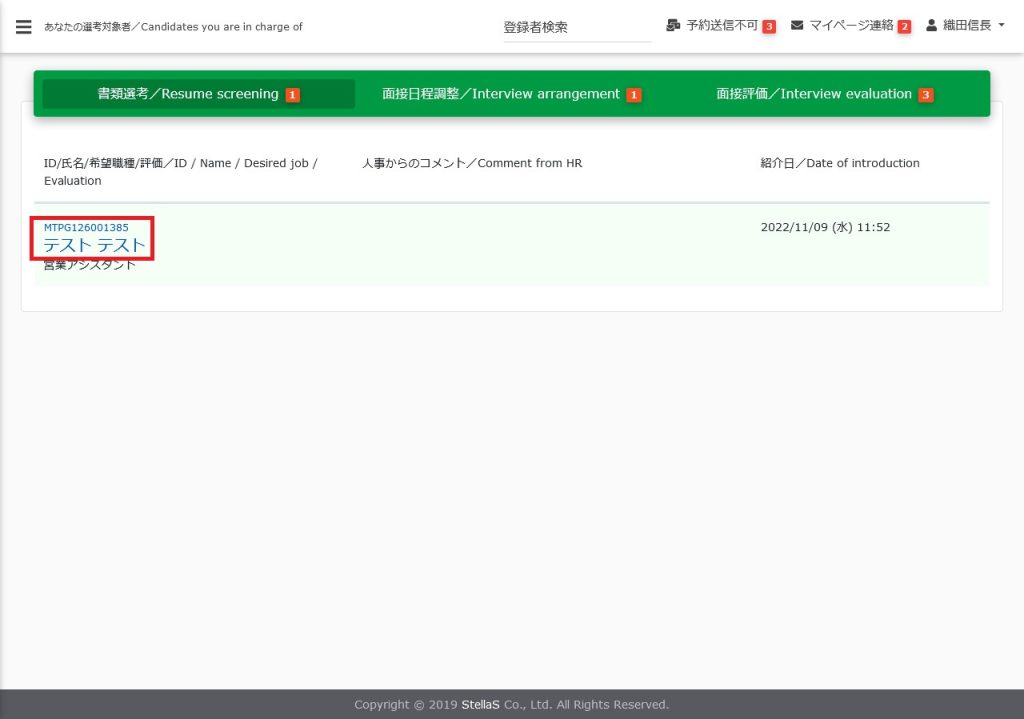Screen dimensions: 1024x719
Task: Expand the 織田信長 account dropdown arrow
Action: pyautogui.click(x=1001, y=25)
